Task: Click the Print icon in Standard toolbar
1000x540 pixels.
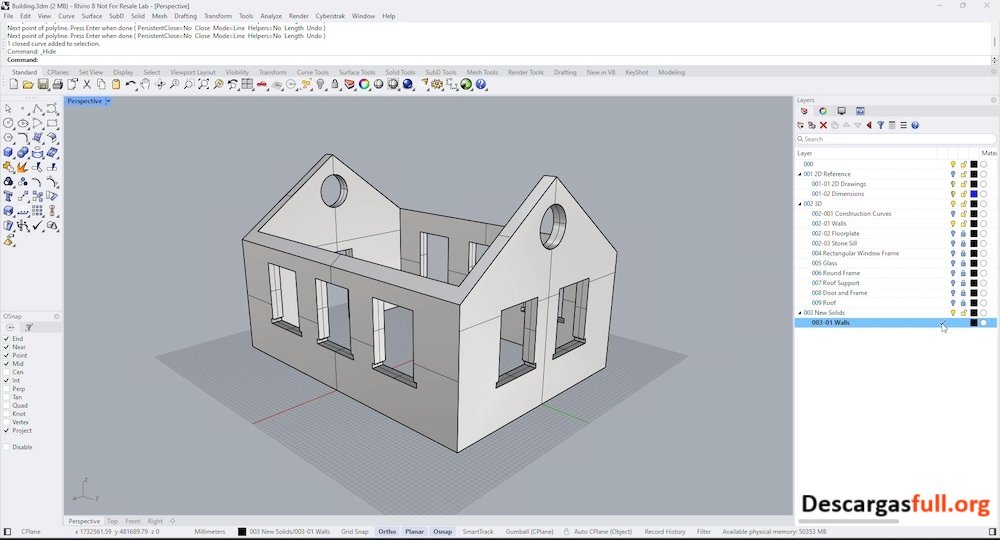Action: [57, 85]
